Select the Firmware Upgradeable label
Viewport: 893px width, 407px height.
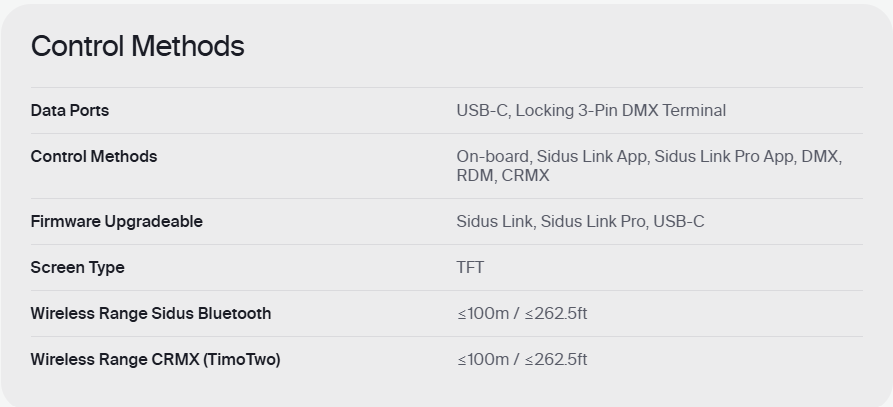pyautogui.click(x=117, y=221)
